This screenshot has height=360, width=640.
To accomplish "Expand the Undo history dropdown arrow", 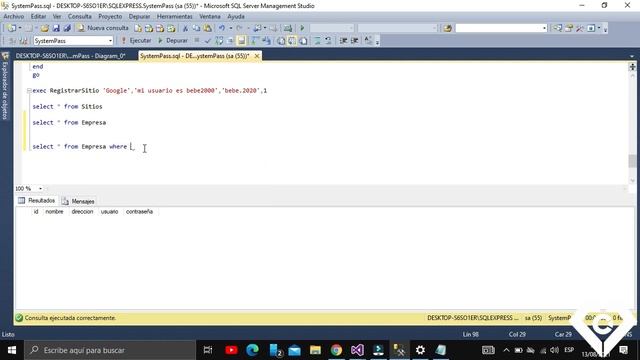I will 230,28.
